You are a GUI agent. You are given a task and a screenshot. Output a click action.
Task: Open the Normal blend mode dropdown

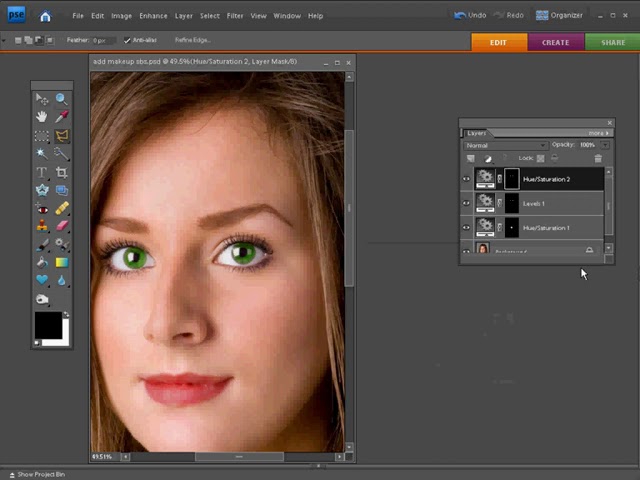click(x=505, y=145)
